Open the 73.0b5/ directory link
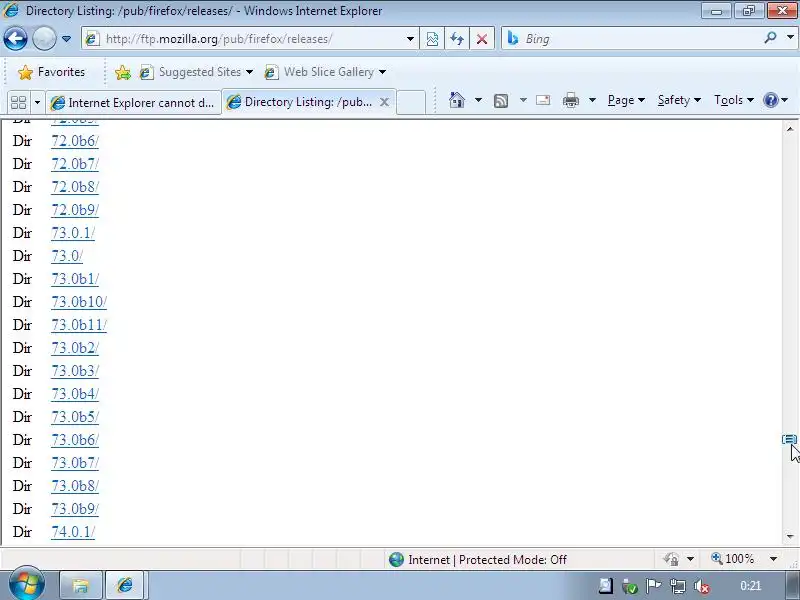The height and width of the screenshot is (600, 800). tap(75, 417)
